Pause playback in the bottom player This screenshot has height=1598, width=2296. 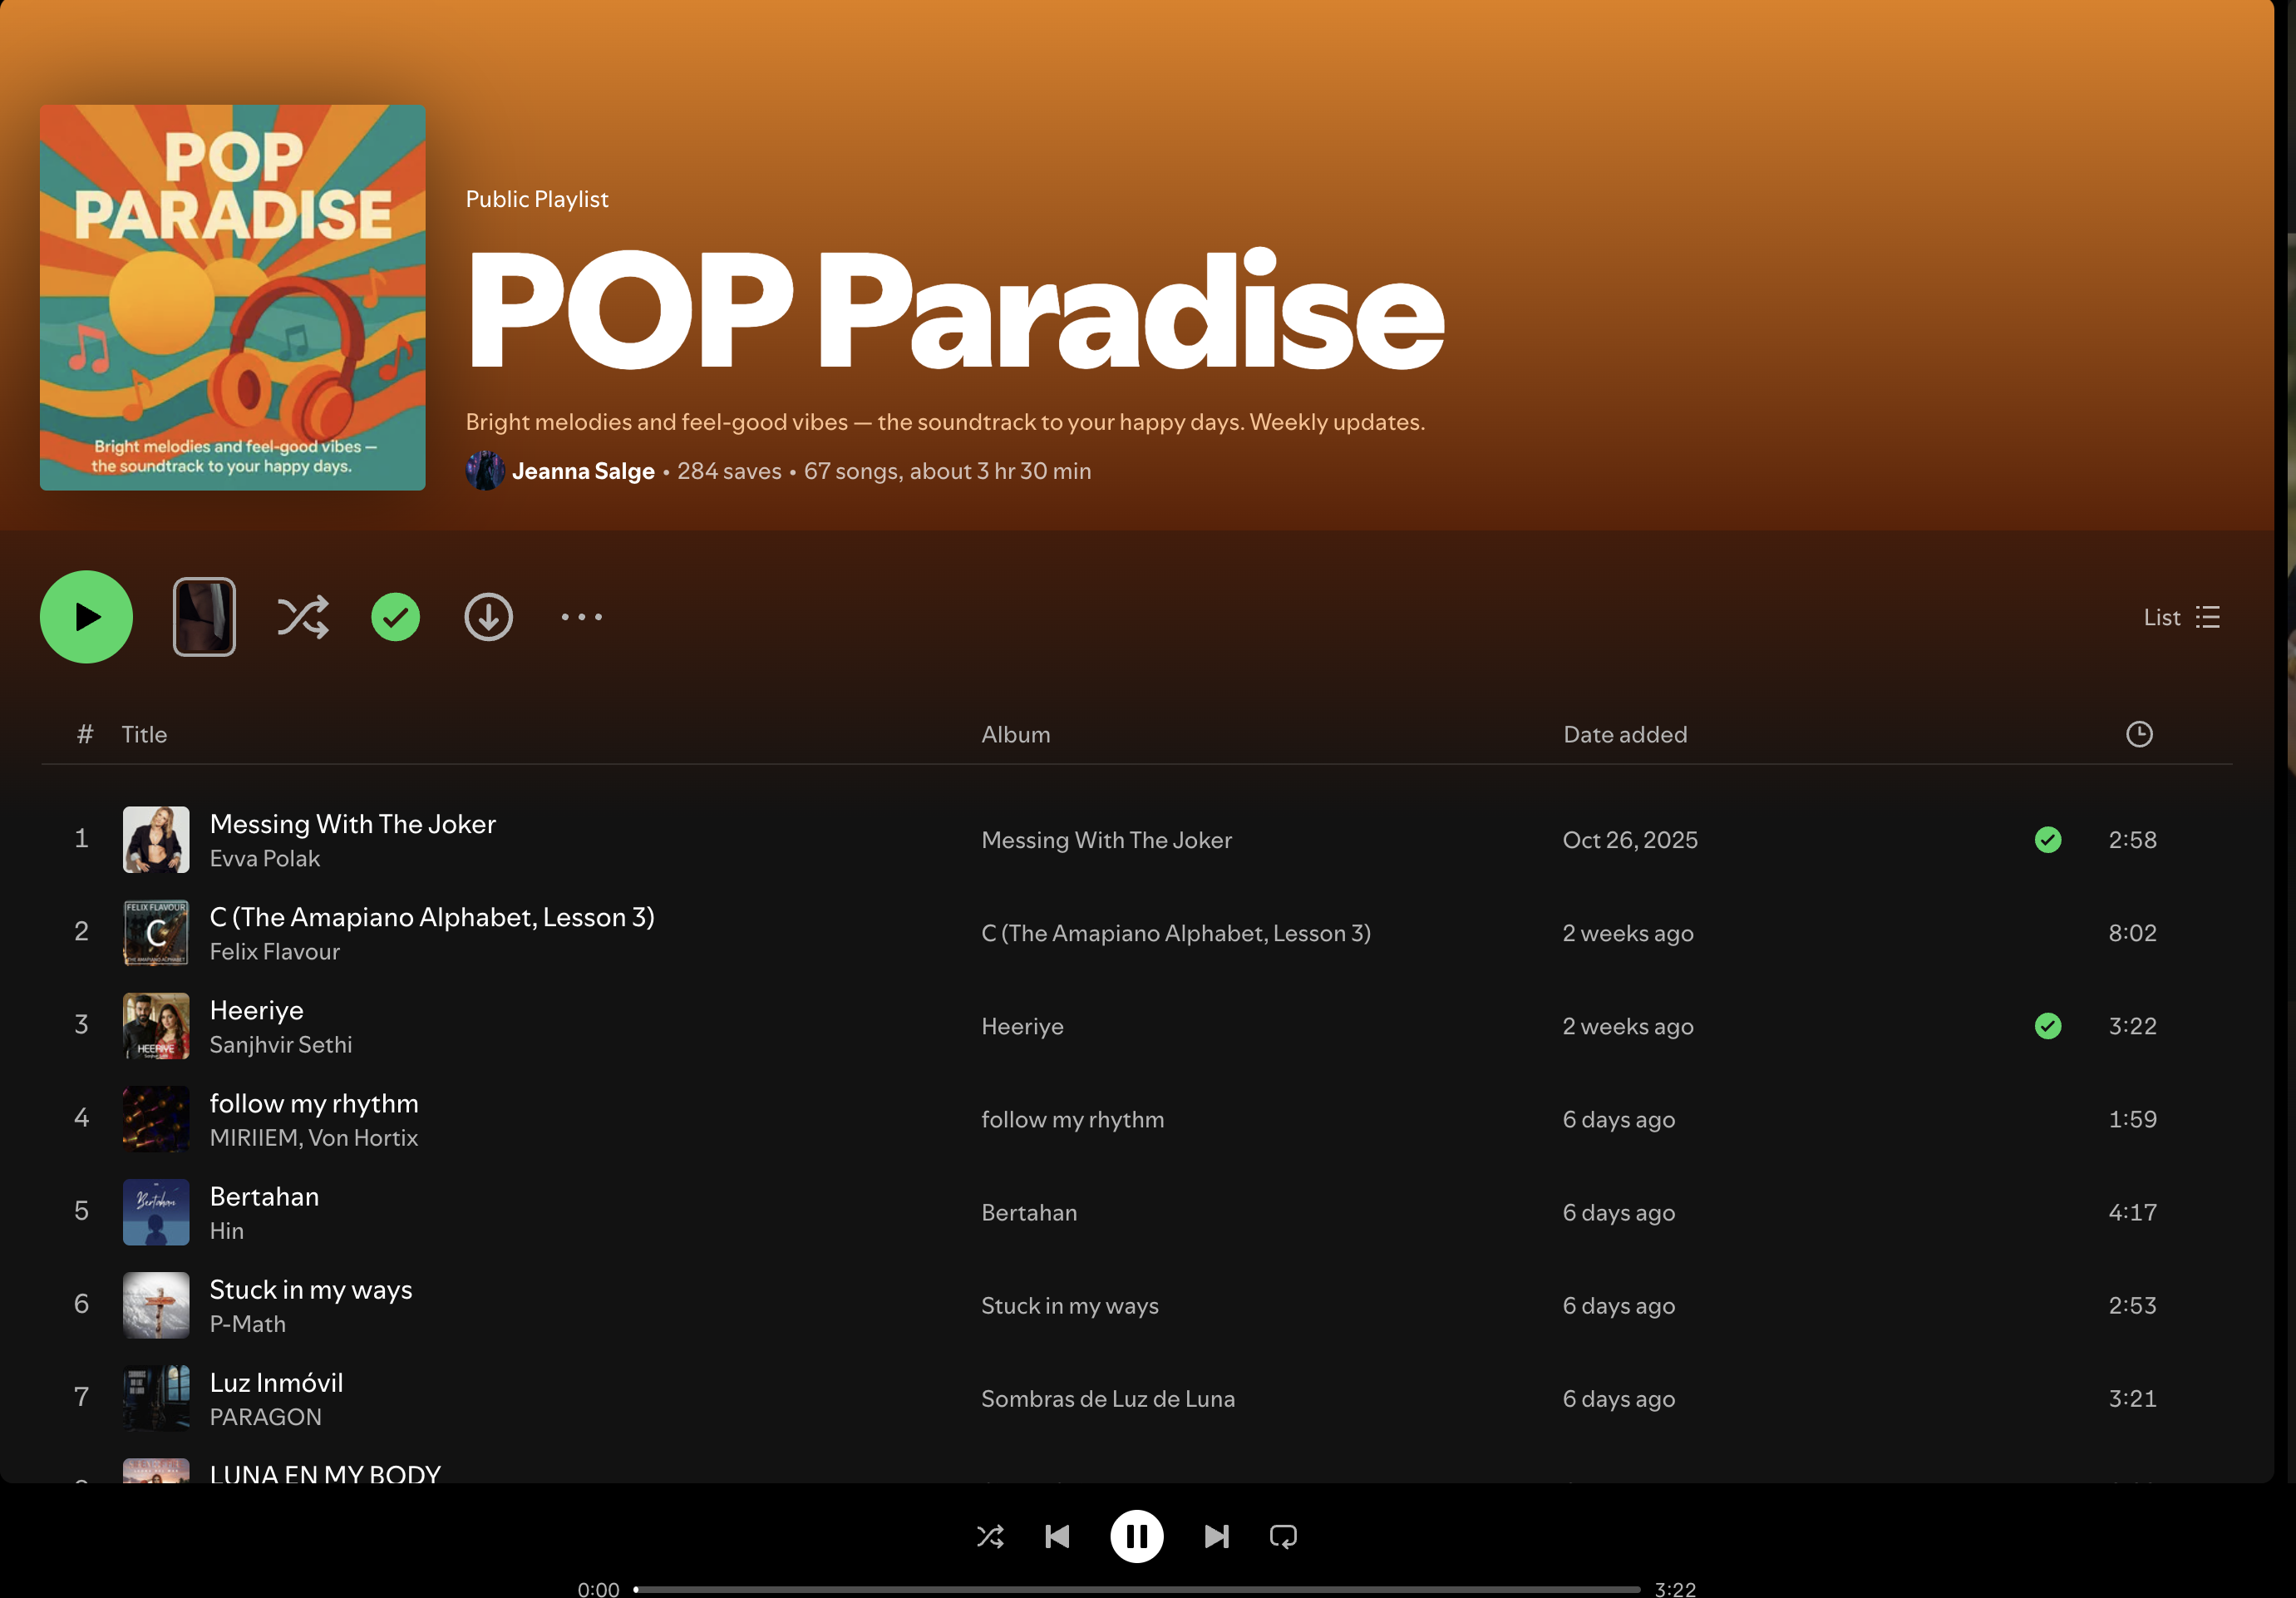click(1136, 1536)
